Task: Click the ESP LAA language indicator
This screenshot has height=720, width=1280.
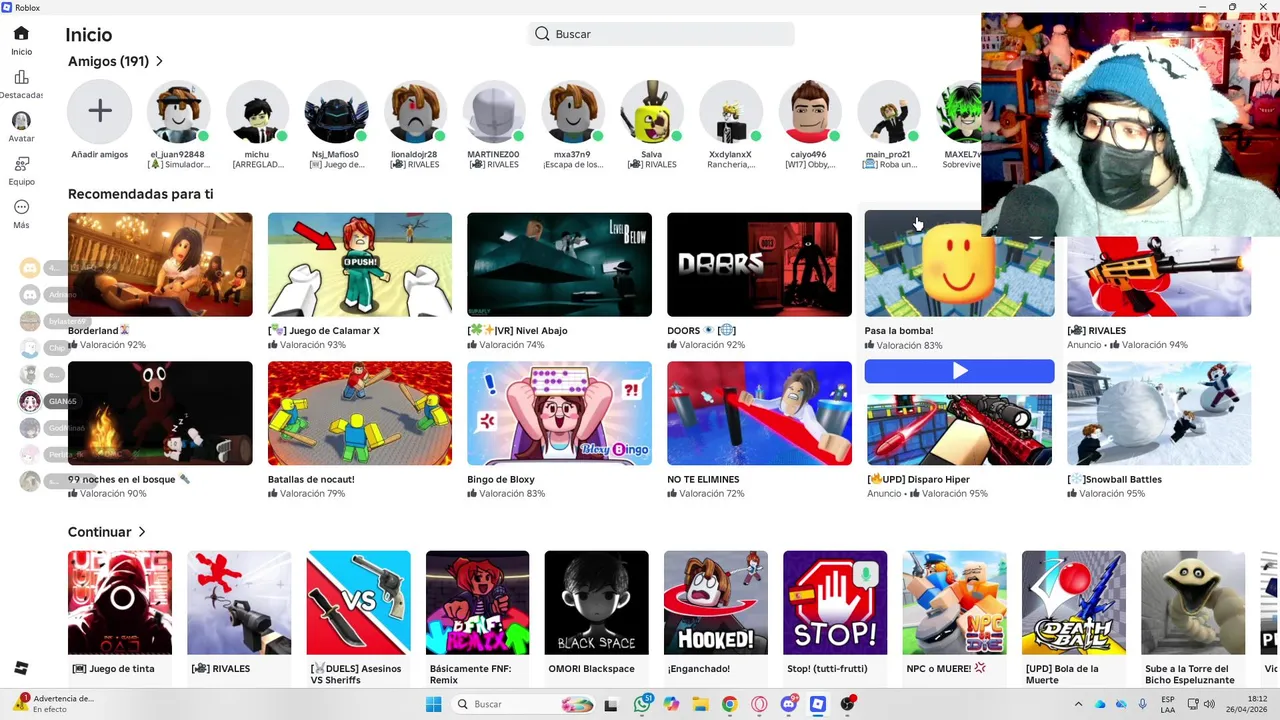Action: (1168, 704)
